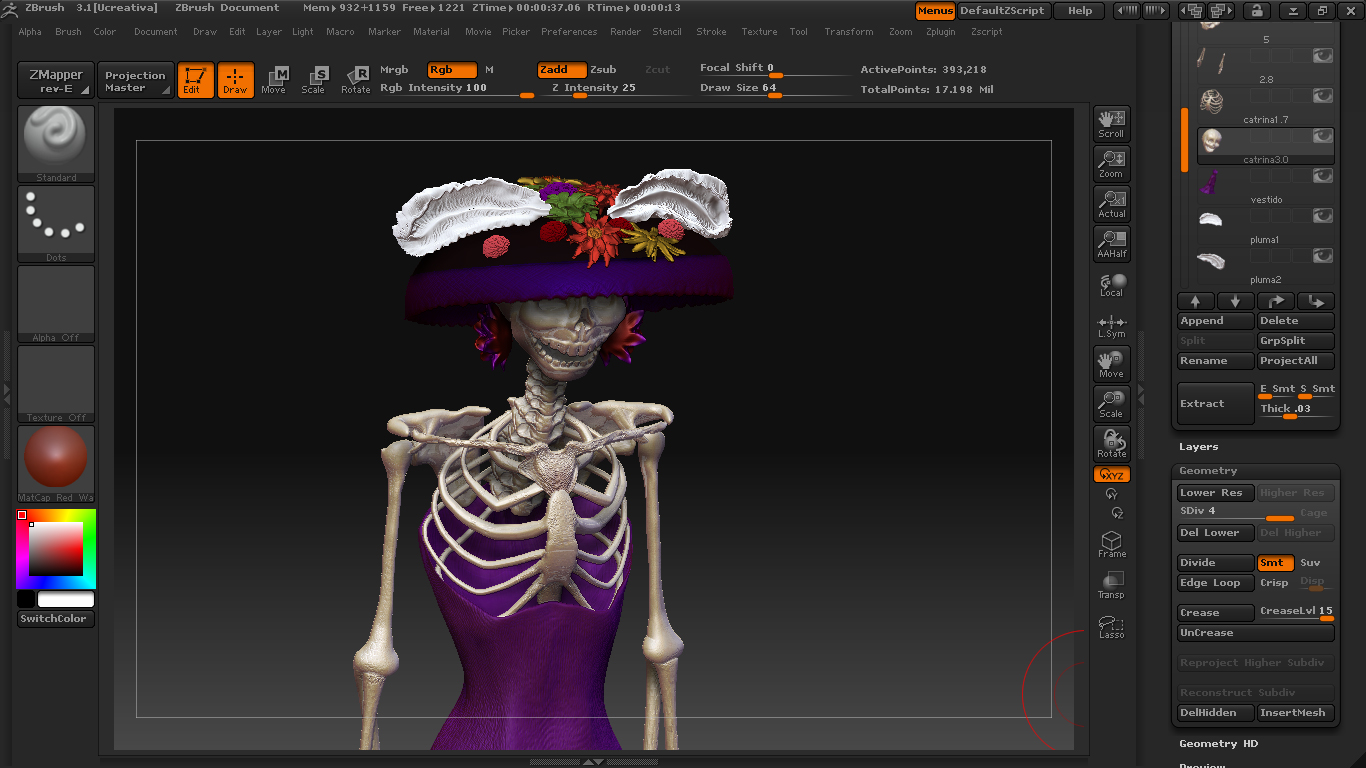This screenshot has width=1366, height=768.
Task: Click the Divide button in Geometry
Action: (x=1214, y=562)
